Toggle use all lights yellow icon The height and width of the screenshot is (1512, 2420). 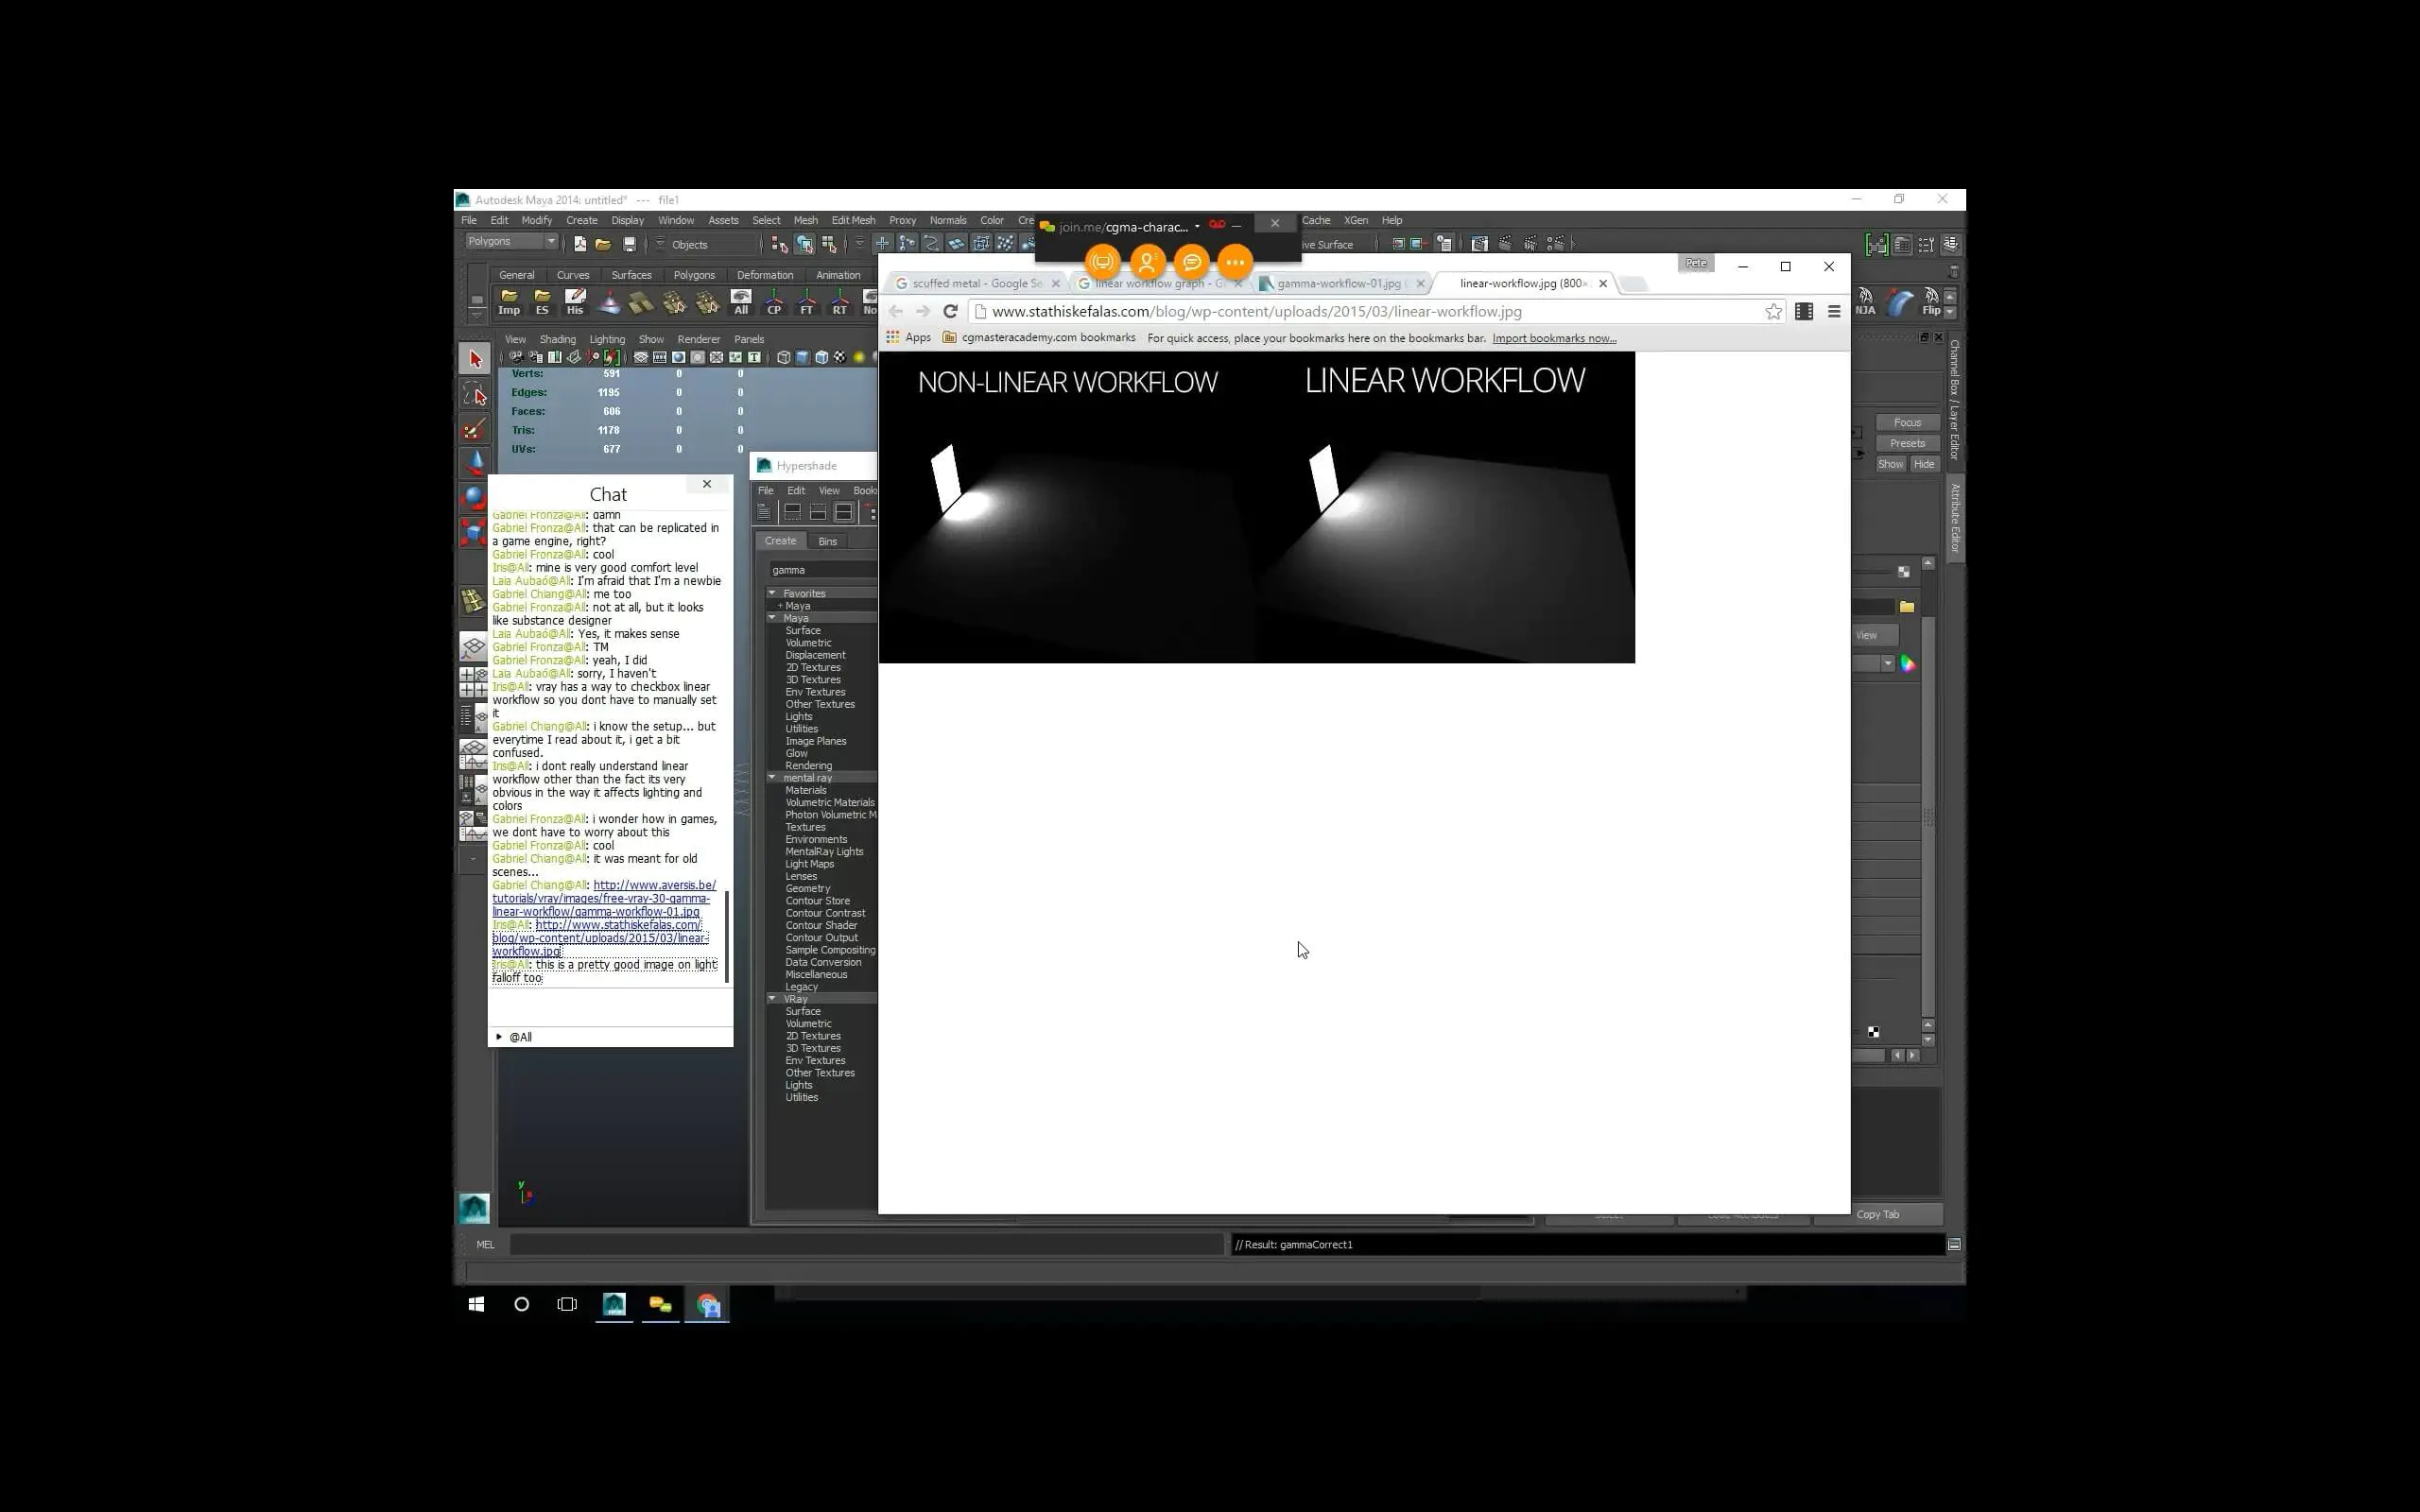(x=859, y=357)
